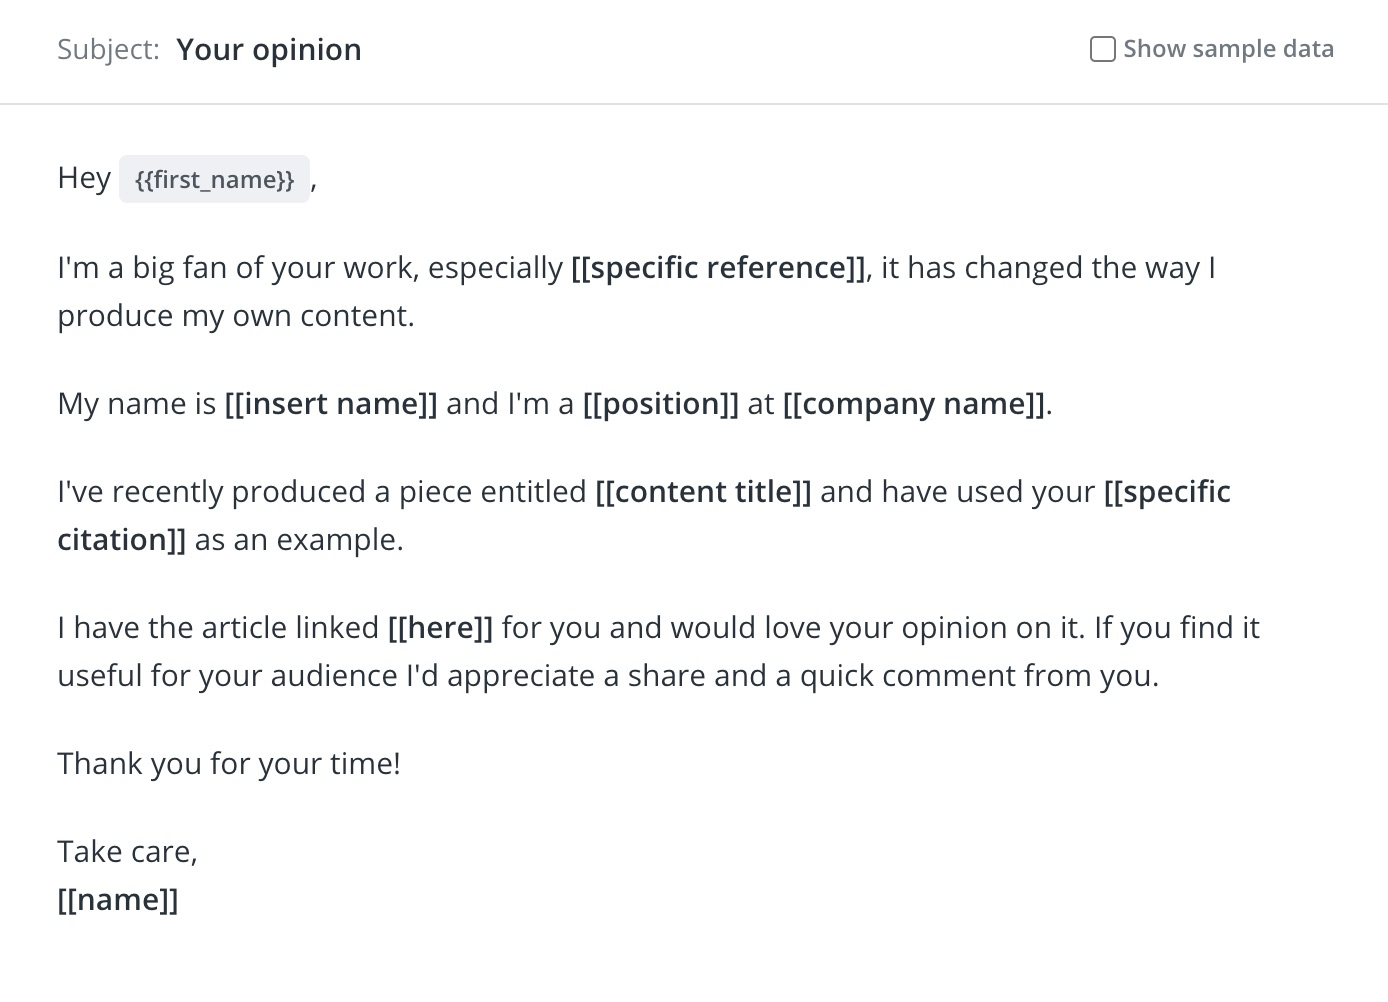Select the [[name]] signature placeholder
This screenshot has width=1388, height=1002.
point(118,900)
